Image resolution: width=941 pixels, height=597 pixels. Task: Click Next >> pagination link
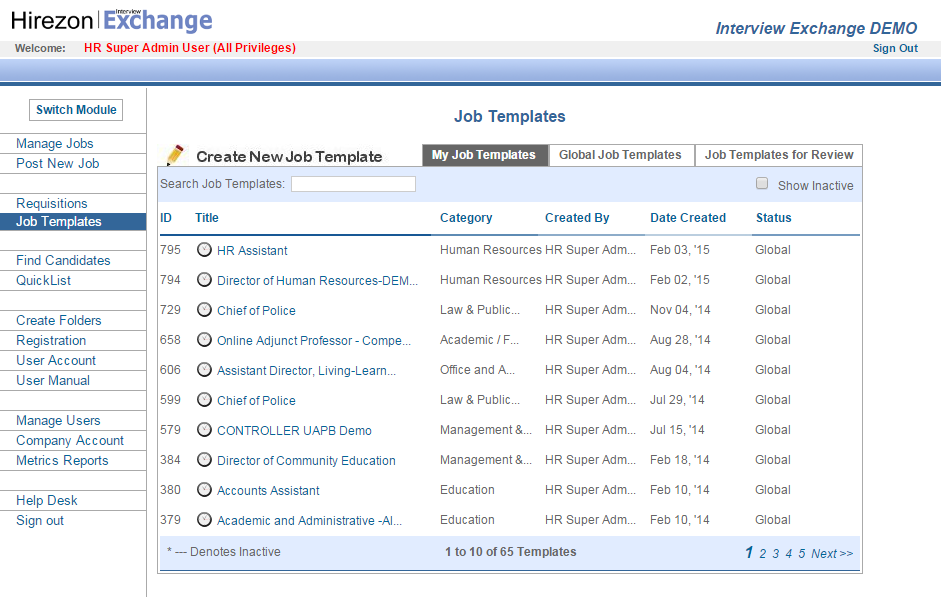(x=832, y=554)
